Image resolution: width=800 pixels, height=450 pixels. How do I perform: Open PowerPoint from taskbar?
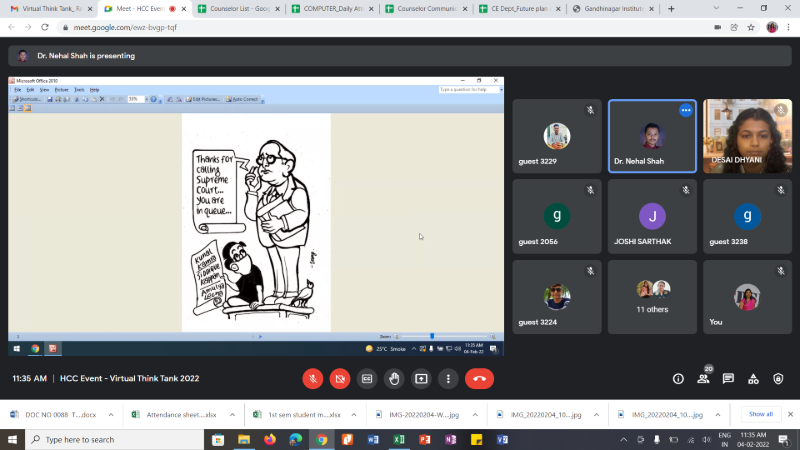424,439
